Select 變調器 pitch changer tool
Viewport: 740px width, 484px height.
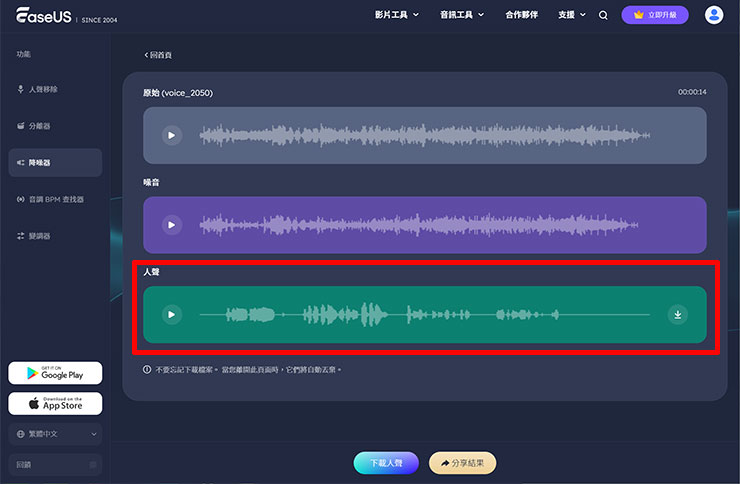pyautogui.click(x=39, y=236)
